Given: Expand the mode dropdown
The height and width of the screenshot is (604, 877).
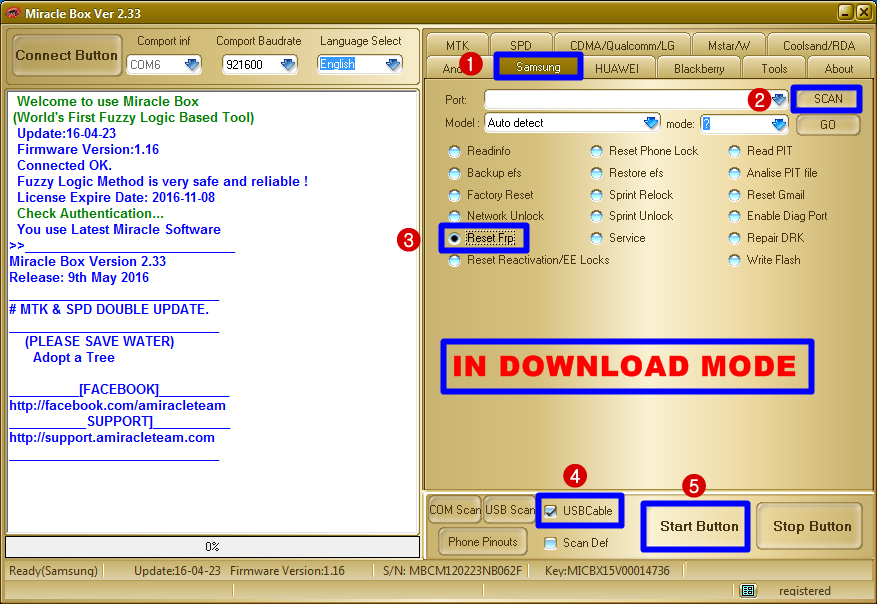Looking at the screenshot, I should pyautogui.click(x=779, y=124).
